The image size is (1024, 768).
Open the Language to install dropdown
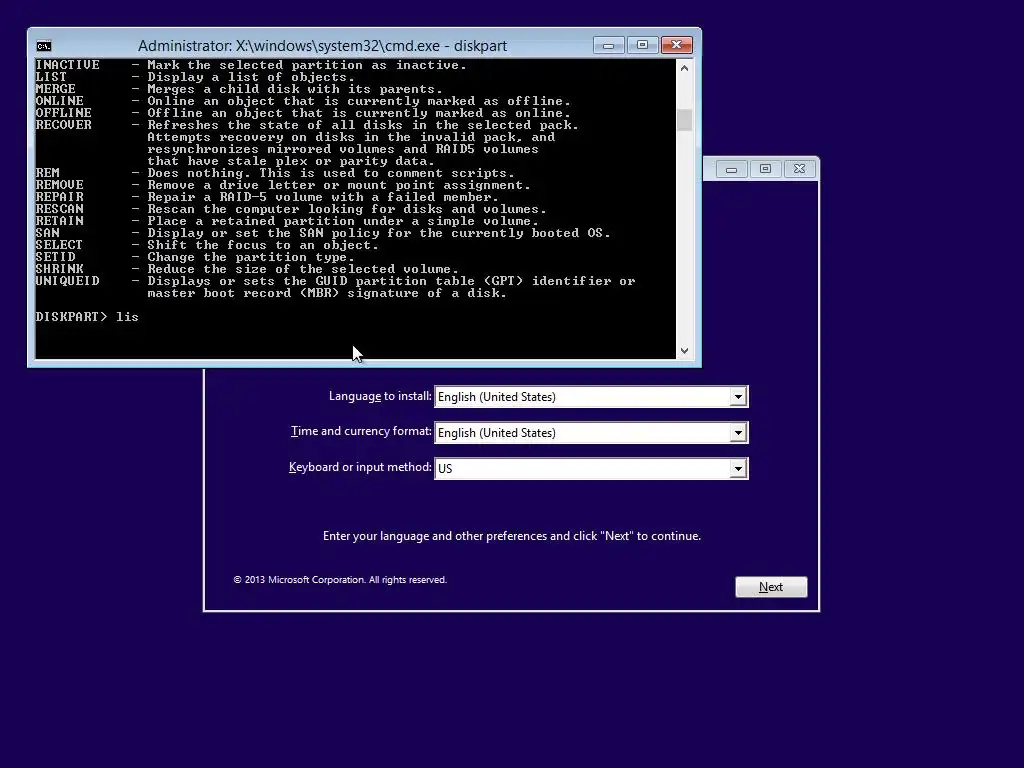point(591,396)
